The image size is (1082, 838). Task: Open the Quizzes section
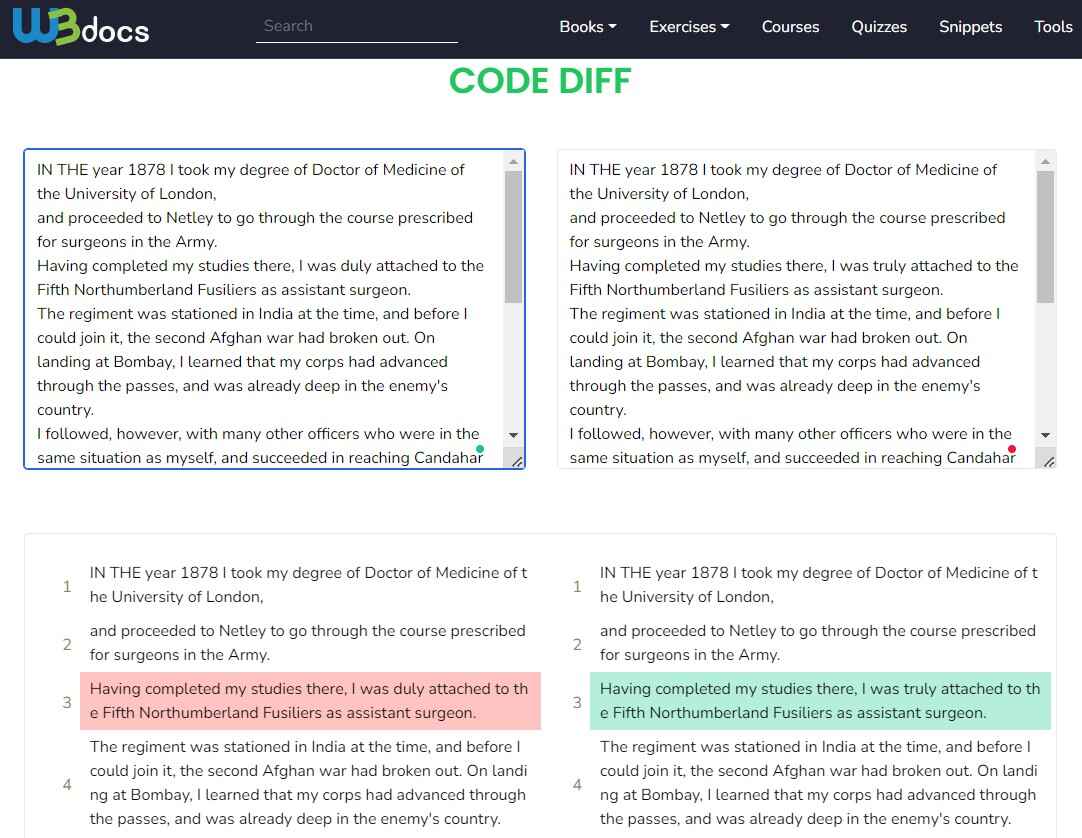879,27
